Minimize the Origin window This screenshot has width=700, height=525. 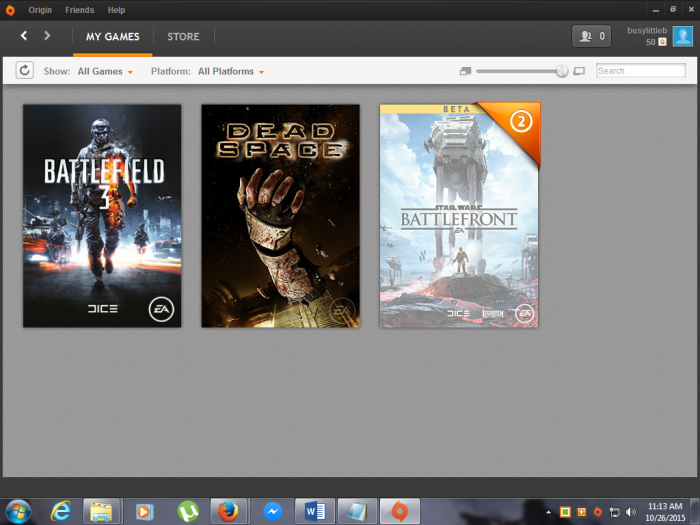[655, 9]
